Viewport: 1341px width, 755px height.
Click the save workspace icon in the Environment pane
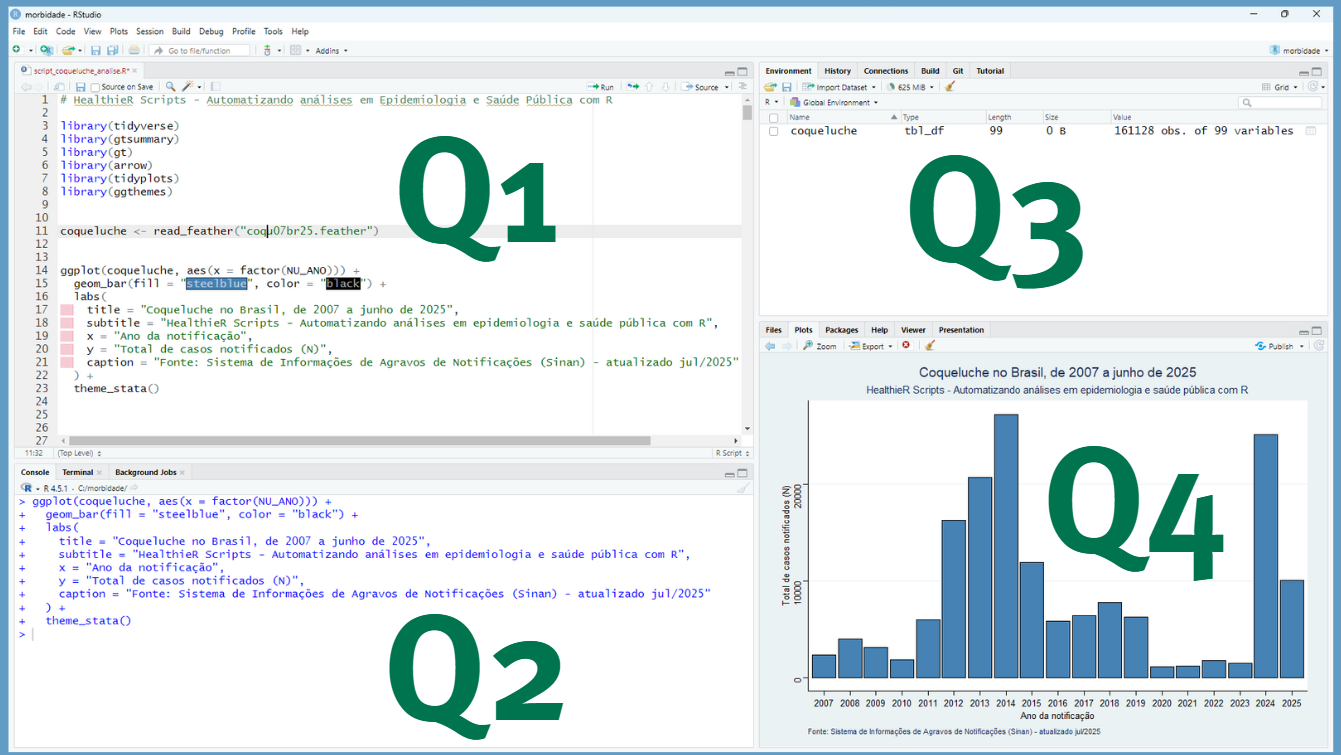pyautogui.click(x=786, y=87)
